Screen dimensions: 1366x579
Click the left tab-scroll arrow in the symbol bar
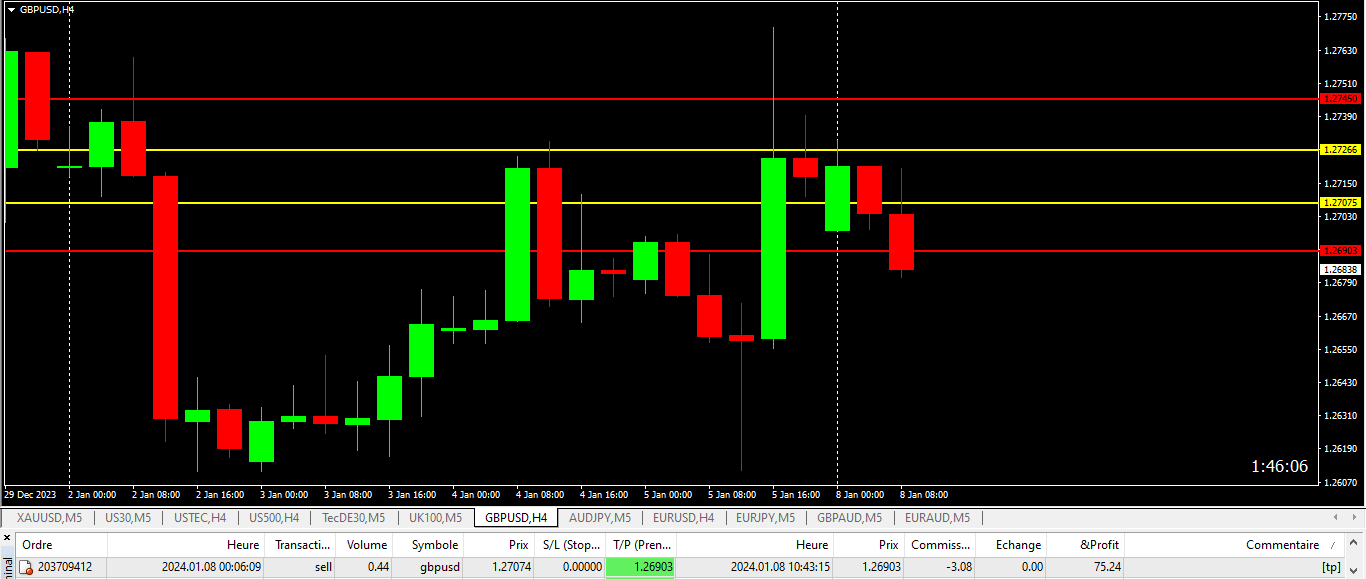point(1333,518)
